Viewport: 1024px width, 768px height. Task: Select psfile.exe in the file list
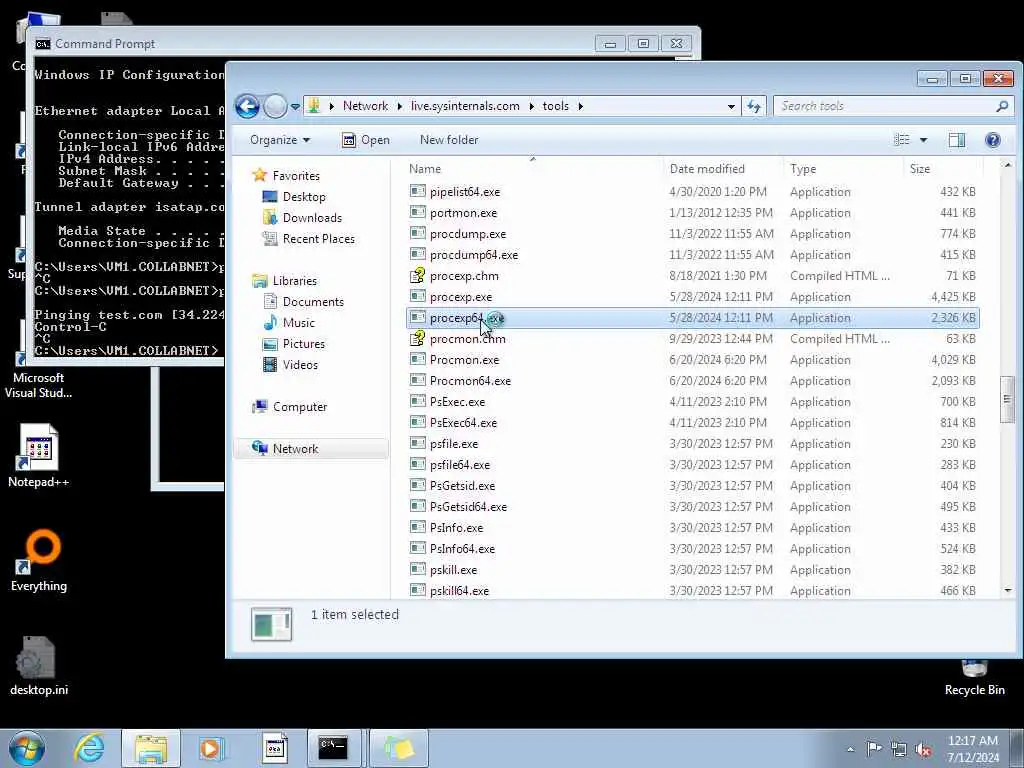(x=693, y=443)
